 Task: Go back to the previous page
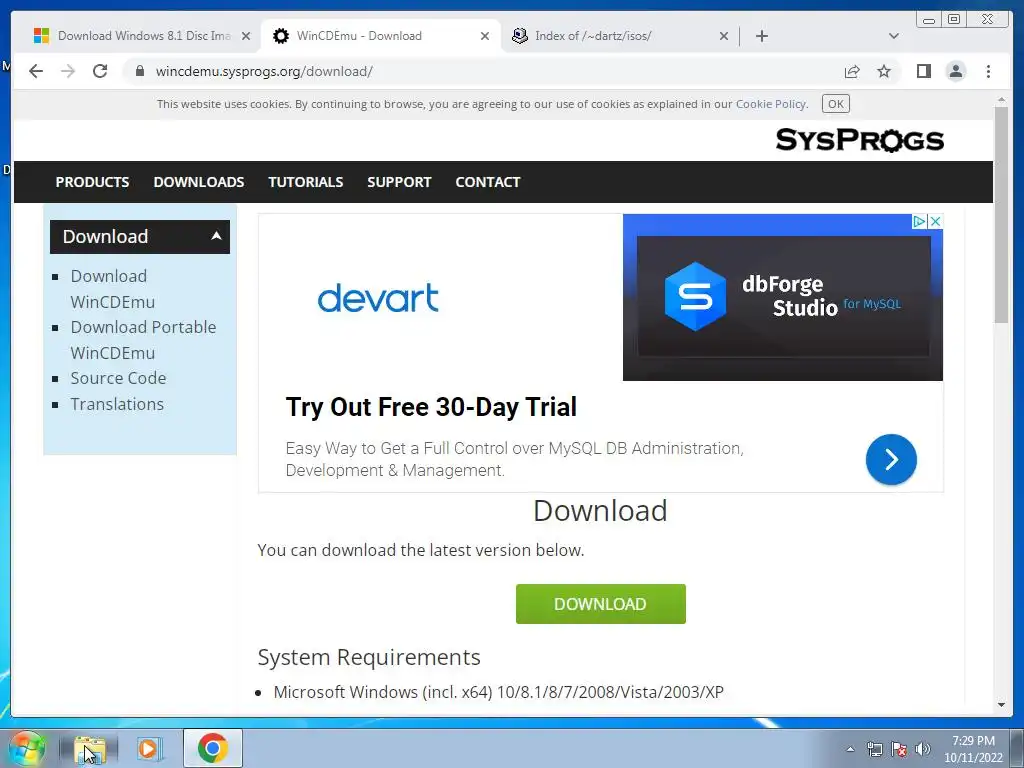click(x=36, y=71)
